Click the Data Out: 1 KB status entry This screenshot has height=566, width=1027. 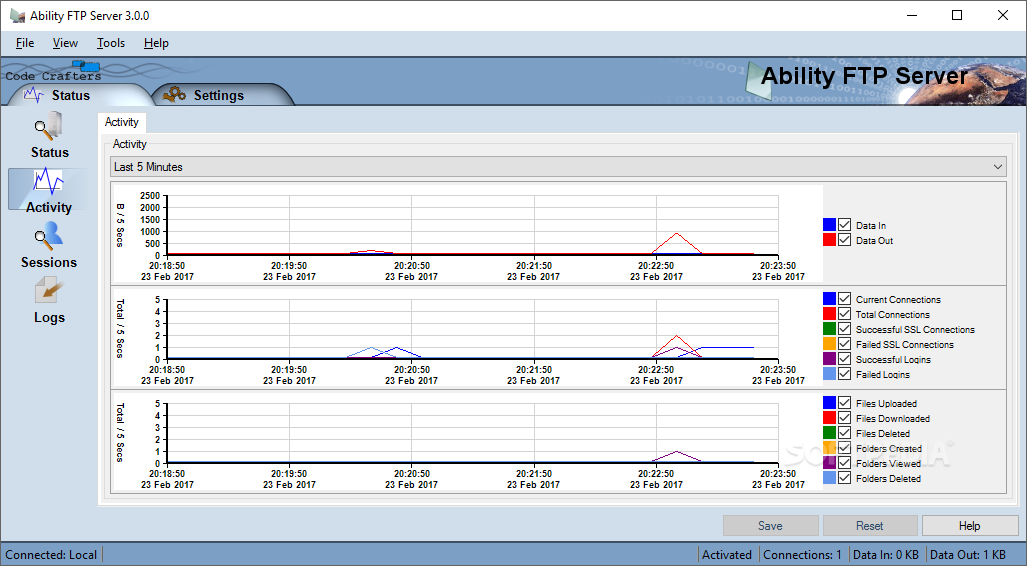point(967,555)
